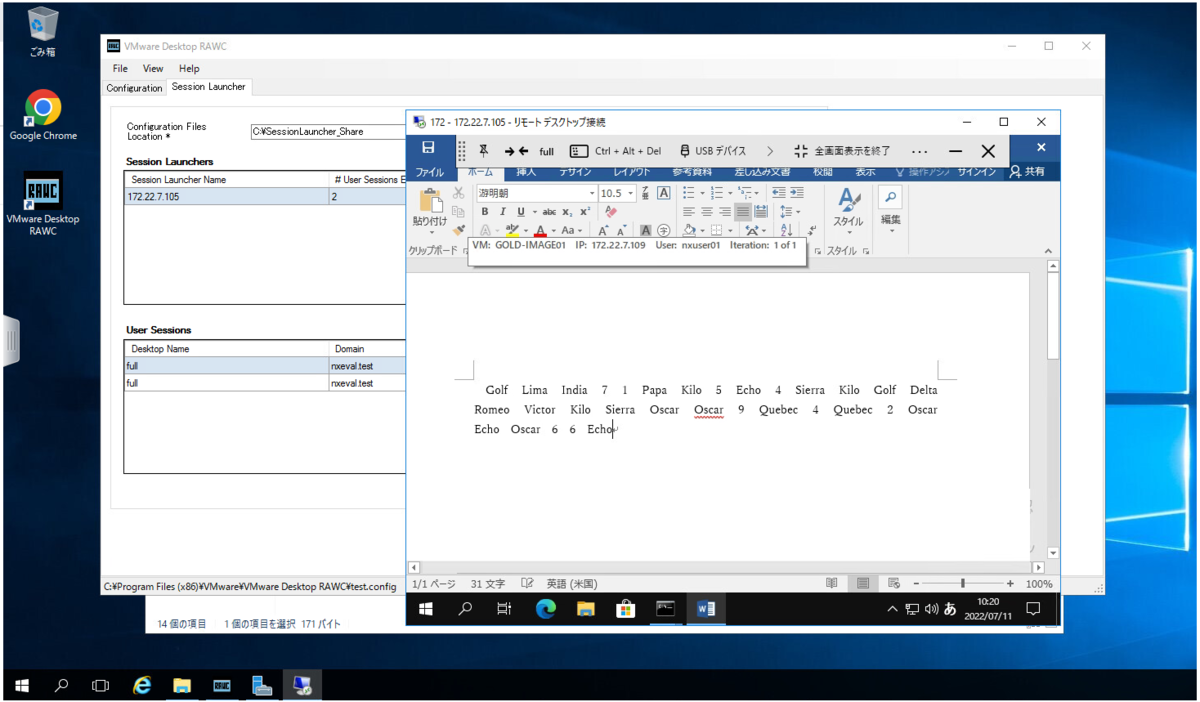This screenshot has height=702, width=1200.
Task: Switch to the Configuration tab in RAWC
Action: point(134,88)
